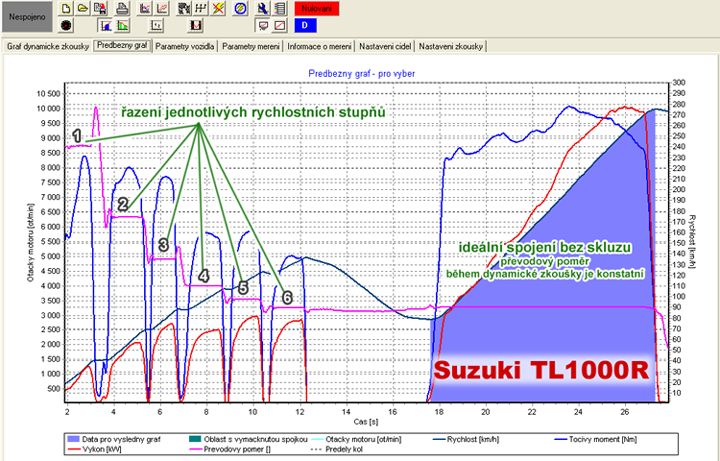Screen dimensions: 720x461
Task: Go to Informace o mereni tab
Action: 319,46
